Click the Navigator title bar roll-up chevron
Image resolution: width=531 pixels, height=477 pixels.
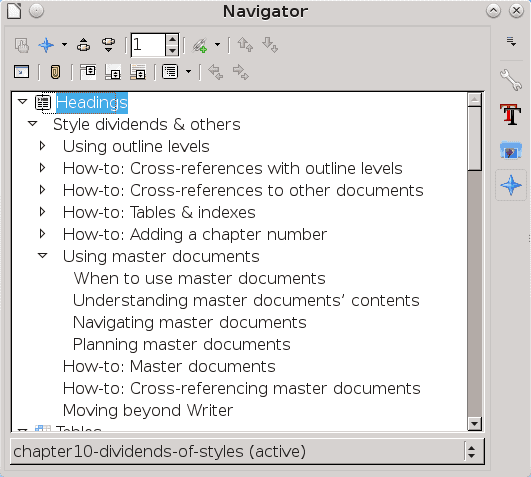pos(493,11)
